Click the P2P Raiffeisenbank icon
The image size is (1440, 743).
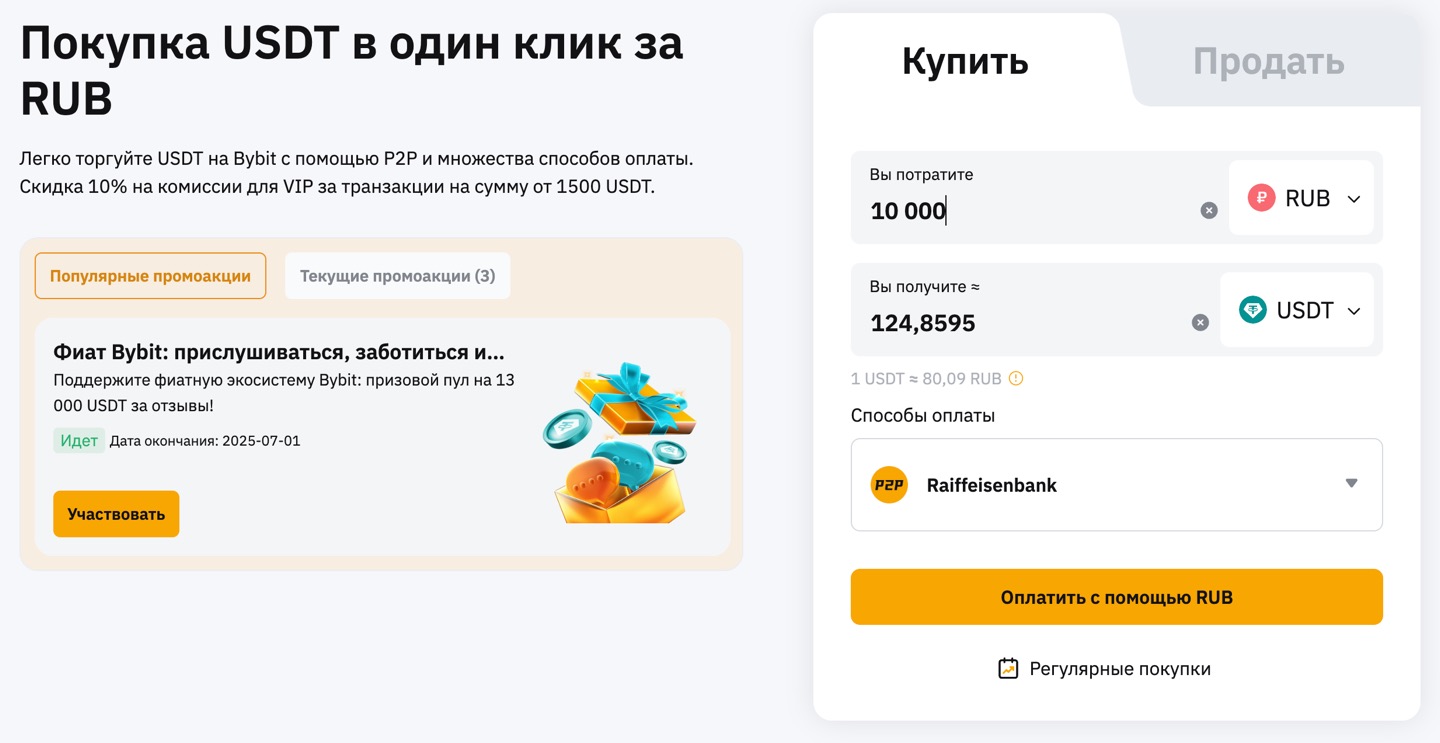889,485
